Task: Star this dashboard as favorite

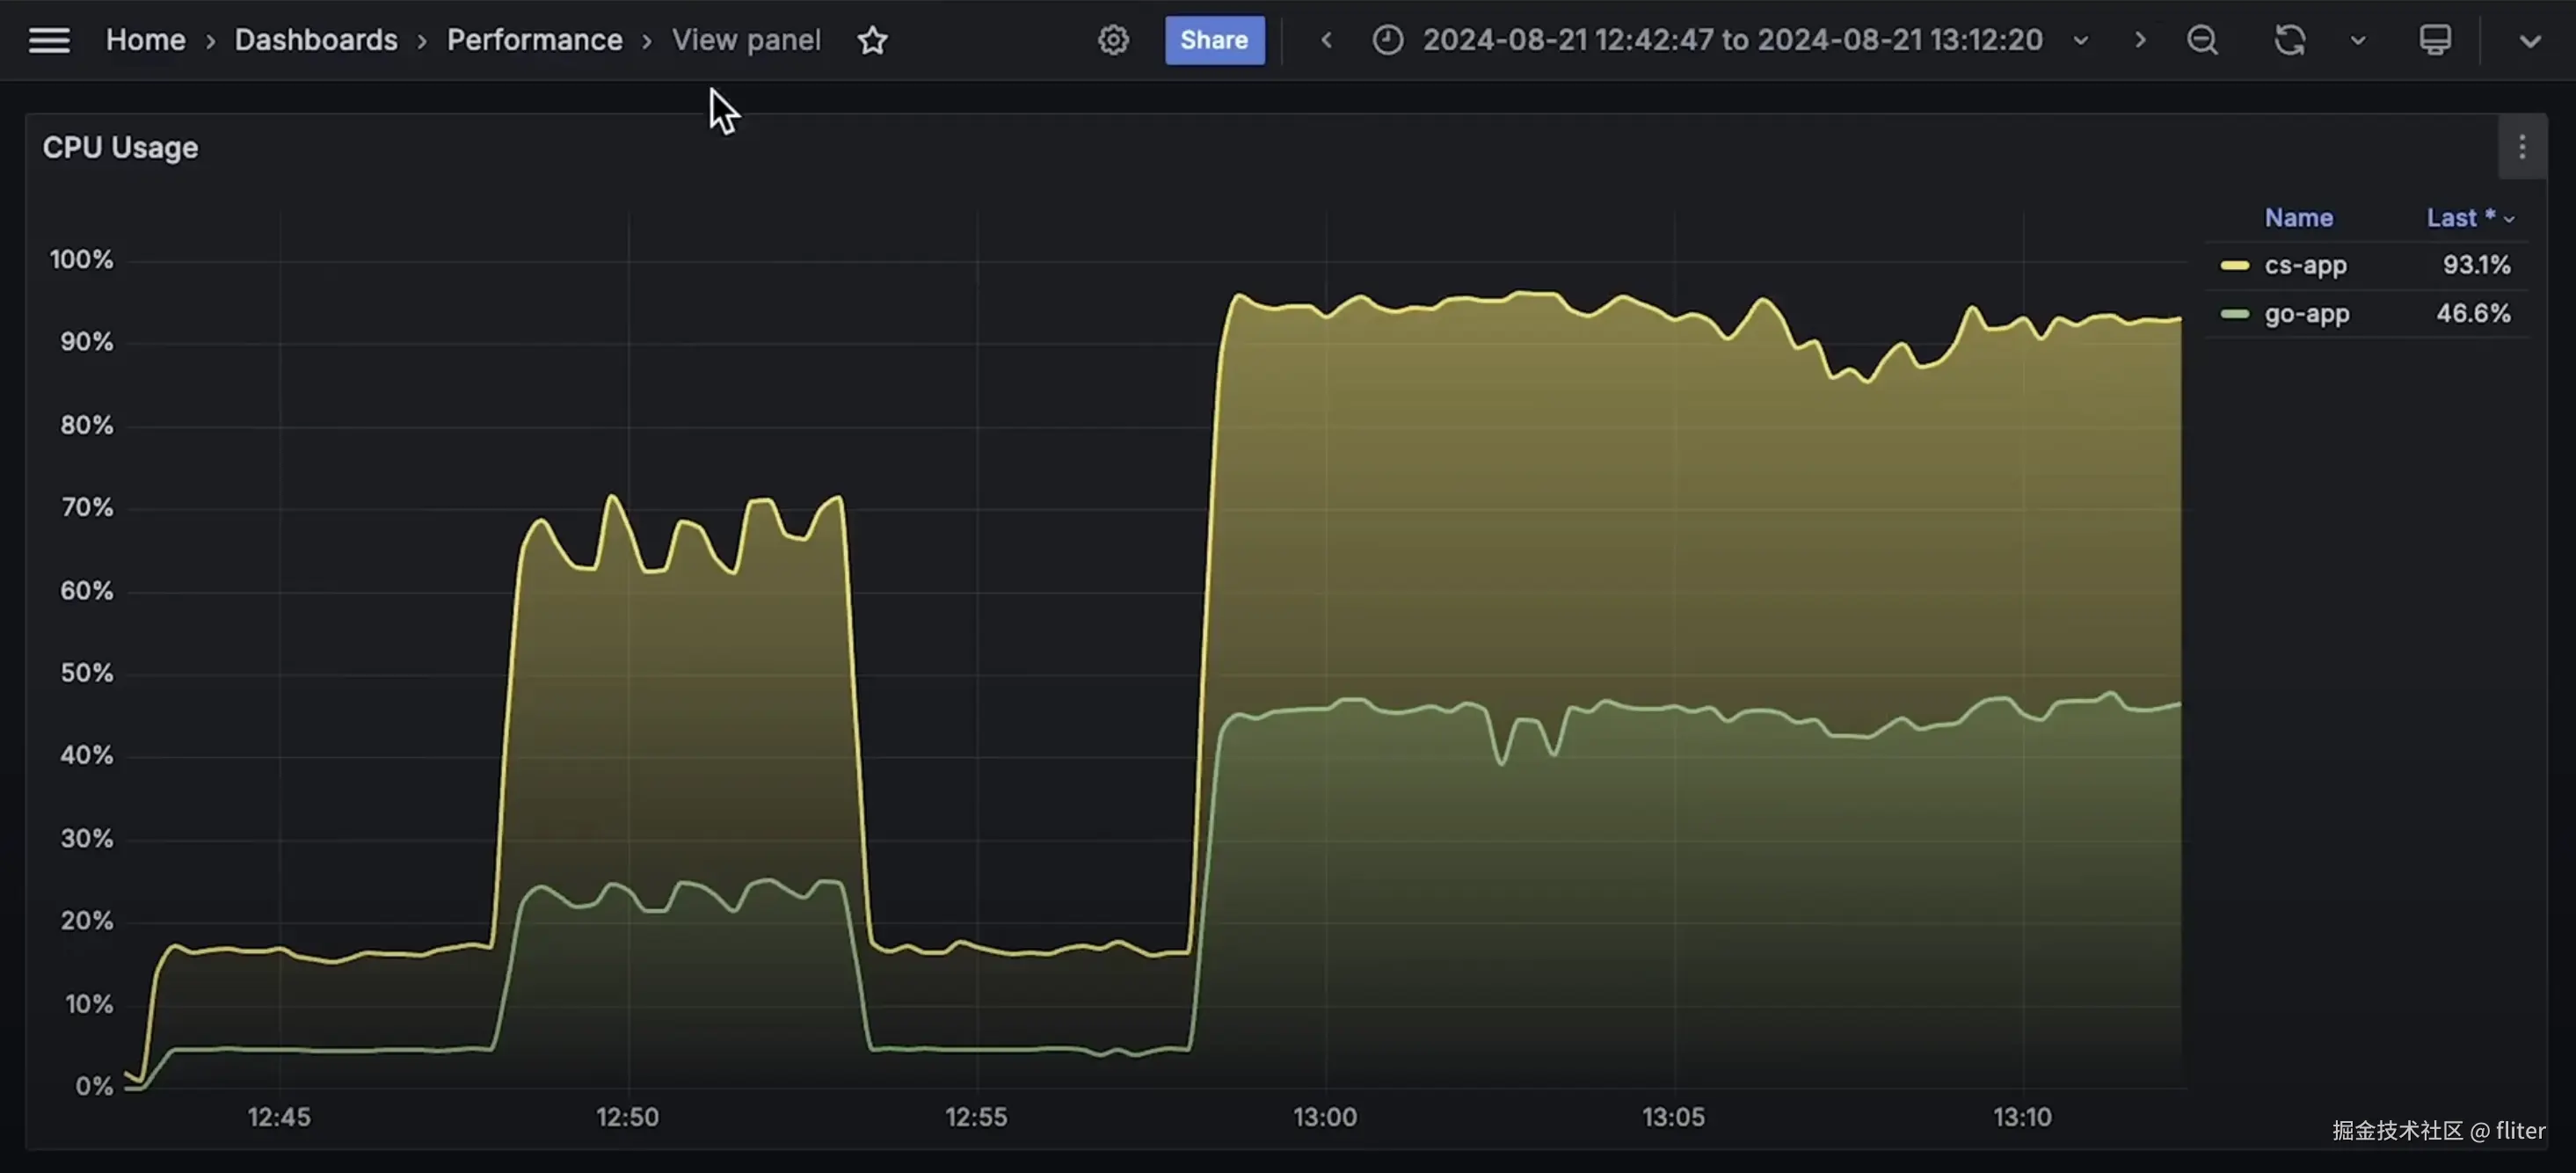Action: click(872, 40)
